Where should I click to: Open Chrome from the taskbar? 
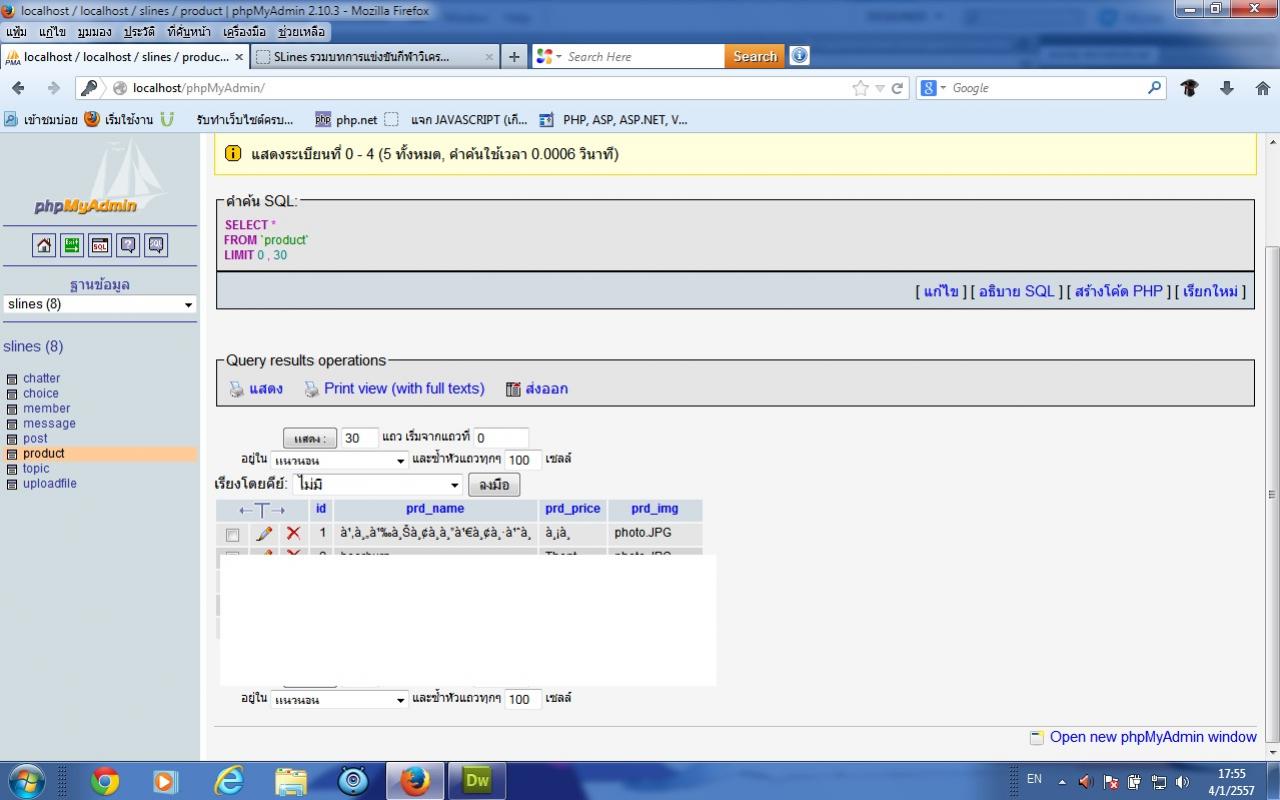click(105, 780)
